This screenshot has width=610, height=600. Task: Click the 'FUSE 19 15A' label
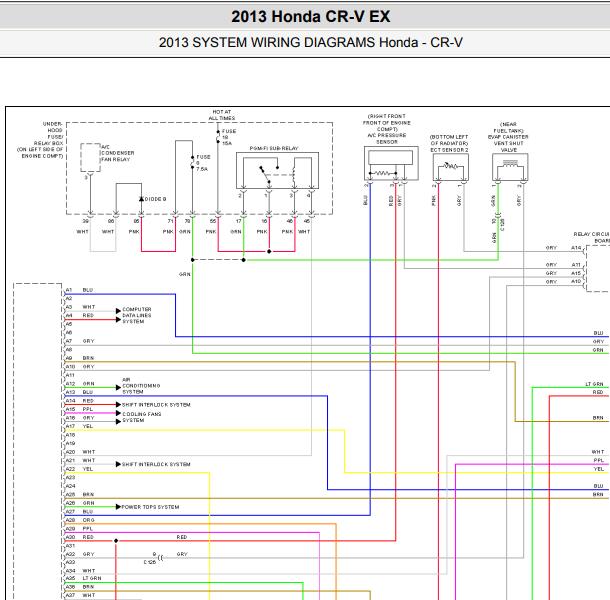click(229, 137)
